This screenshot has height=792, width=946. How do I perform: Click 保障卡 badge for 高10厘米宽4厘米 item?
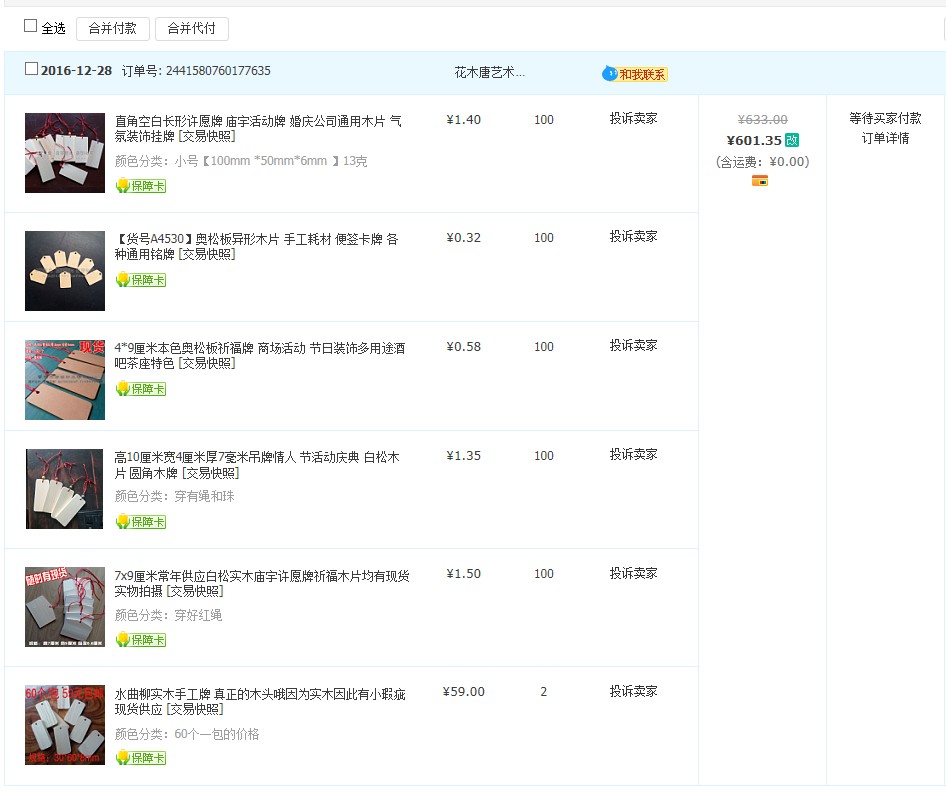point(141,522)
